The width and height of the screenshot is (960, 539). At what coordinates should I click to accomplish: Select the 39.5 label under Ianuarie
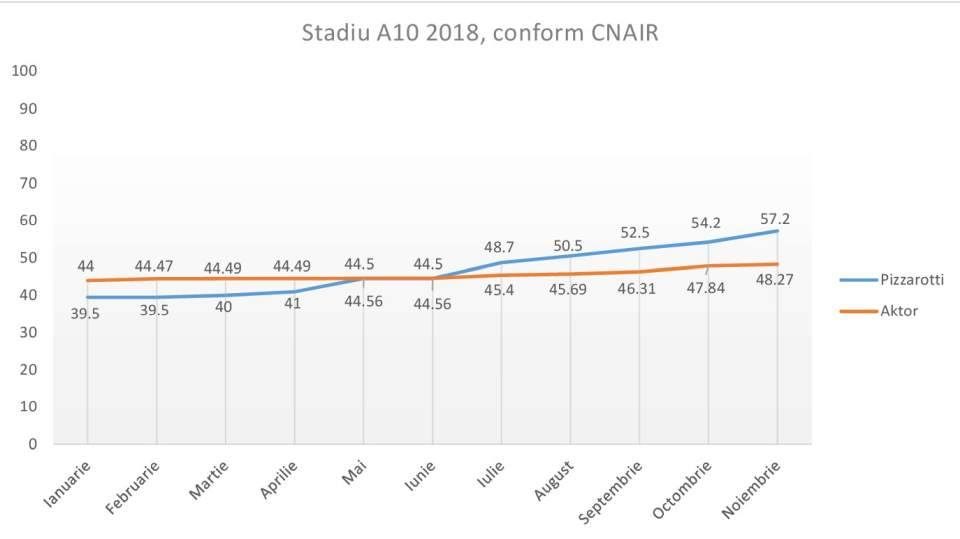(85, 314)
